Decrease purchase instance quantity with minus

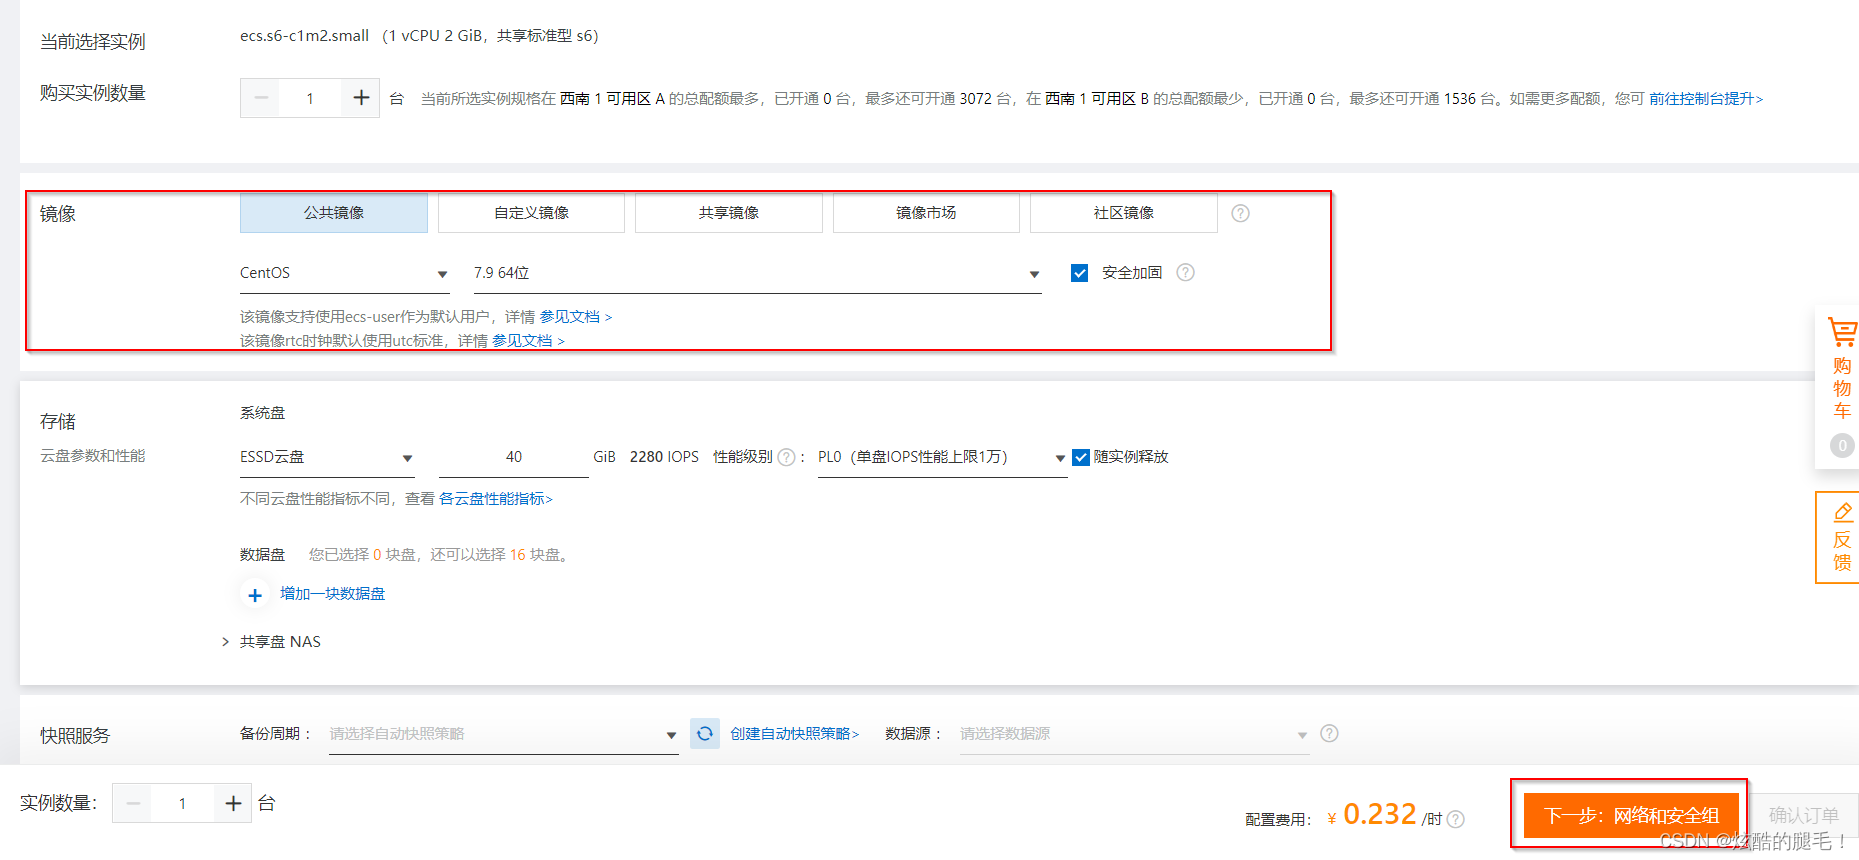click(261, 98)
